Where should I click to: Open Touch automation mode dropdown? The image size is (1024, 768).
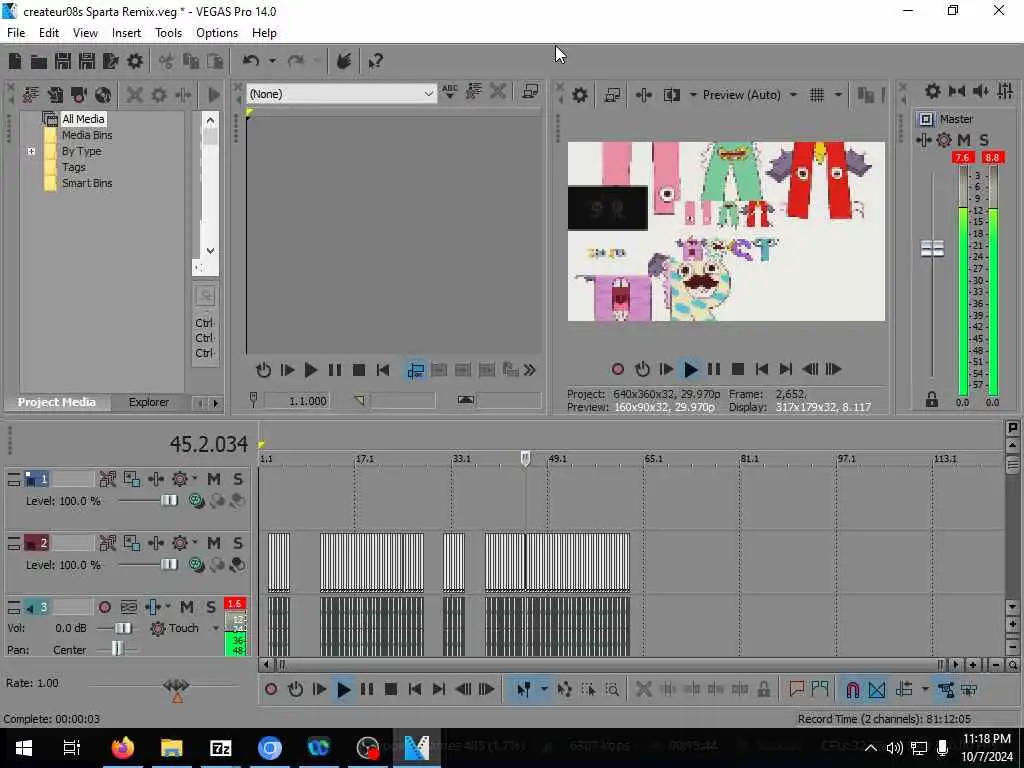coord(215,628)
